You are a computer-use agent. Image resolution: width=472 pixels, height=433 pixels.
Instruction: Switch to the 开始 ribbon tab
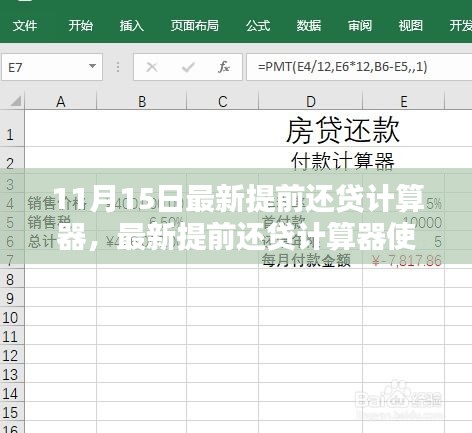pos(80,25)
